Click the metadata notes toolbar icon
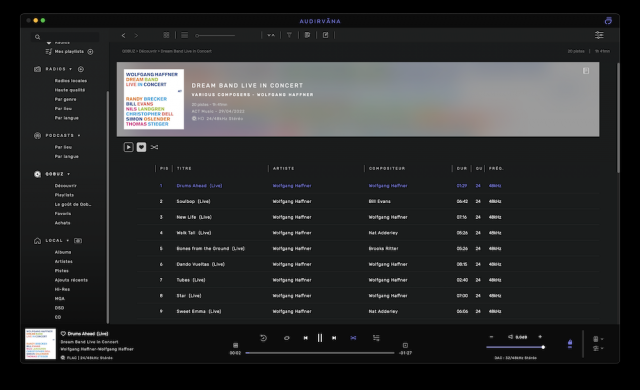640x390 pixels. click(x=307, y=35)
